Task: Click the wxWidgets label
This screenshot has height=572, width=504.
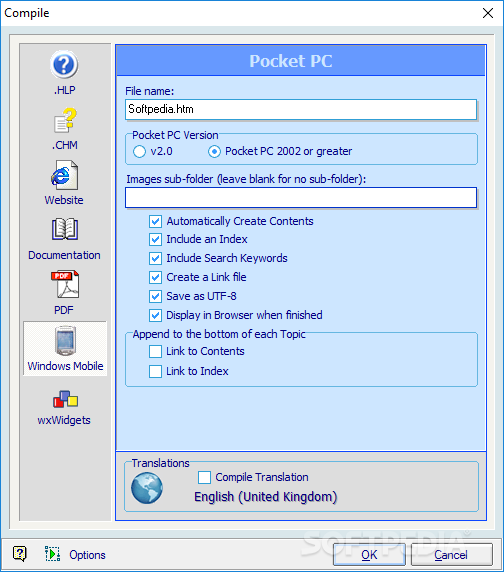Action: tap(64, 420)
